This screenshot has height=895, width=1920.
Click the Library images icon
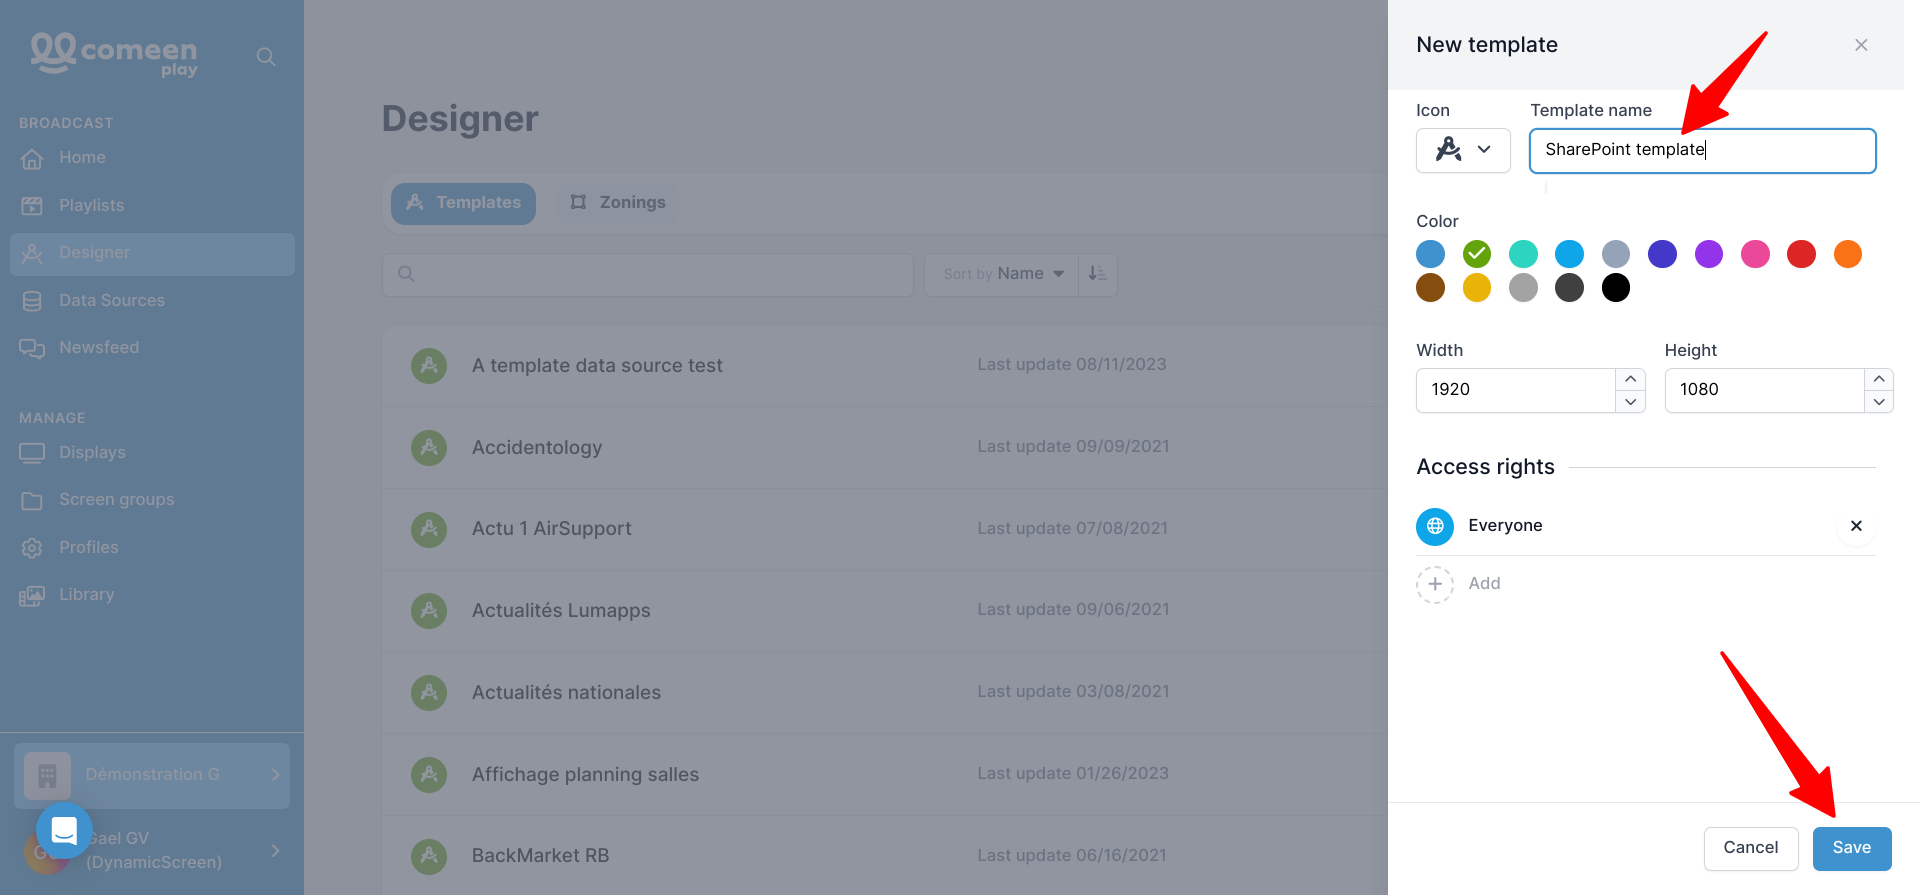click(x=32, y=596)
